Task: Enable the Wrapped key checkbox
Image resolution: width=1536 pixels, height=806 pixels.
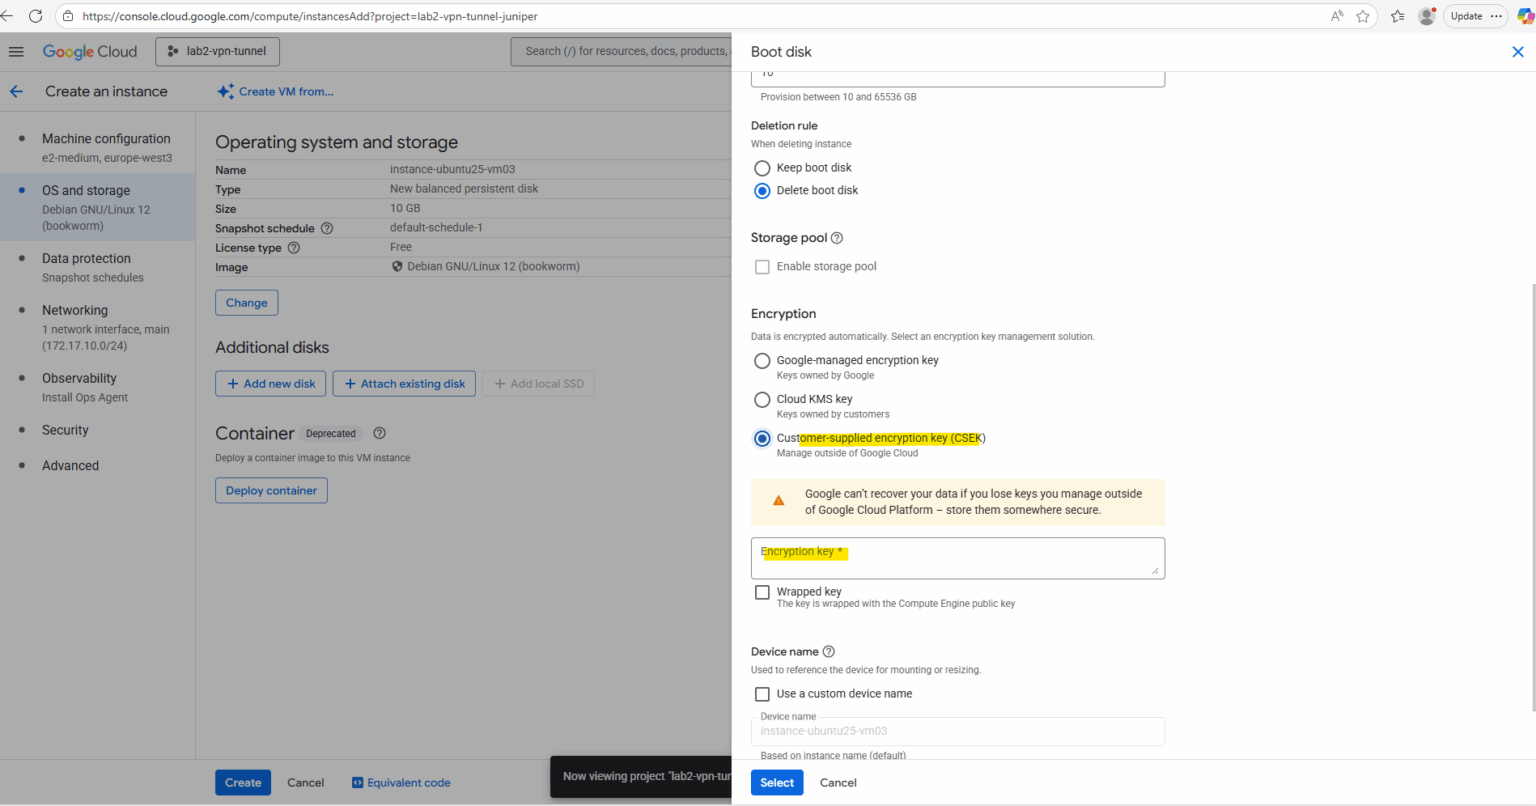Action: coord(762,592)
